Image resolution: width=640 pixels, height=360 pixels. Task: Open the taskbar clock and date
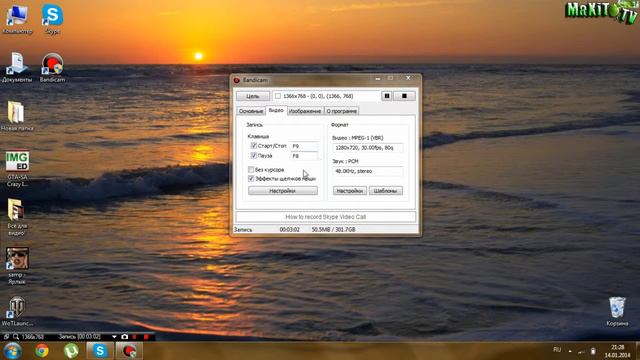[x=618, y=351]
